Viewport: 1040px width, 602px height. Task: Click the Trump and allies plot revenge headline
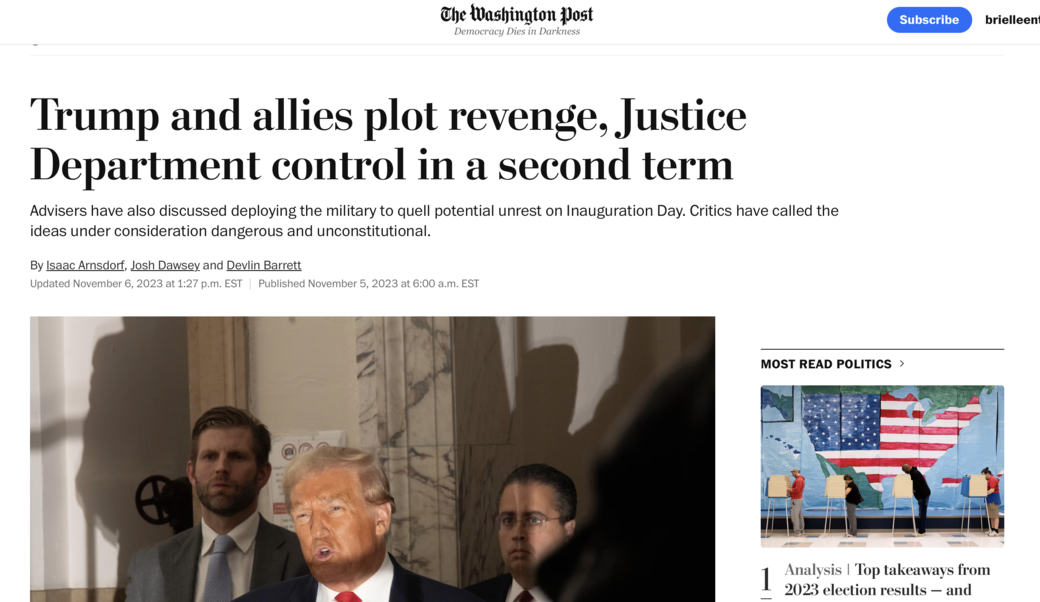[x=388, y=139]
